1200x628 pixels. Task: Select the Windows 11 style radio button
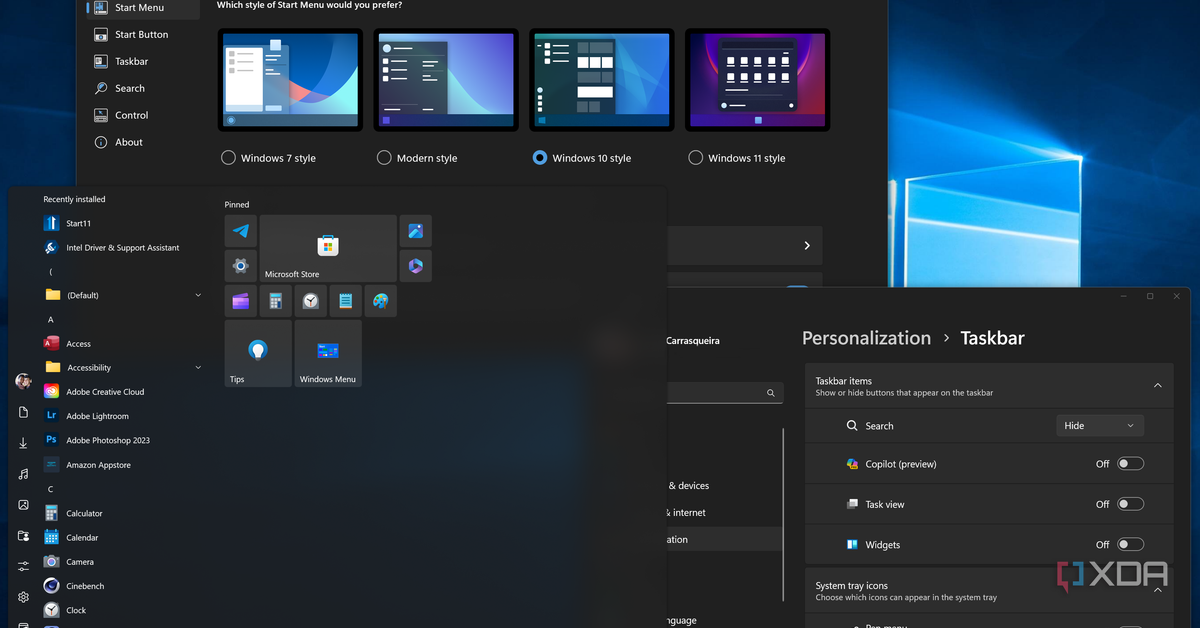(x=696, y=158)
